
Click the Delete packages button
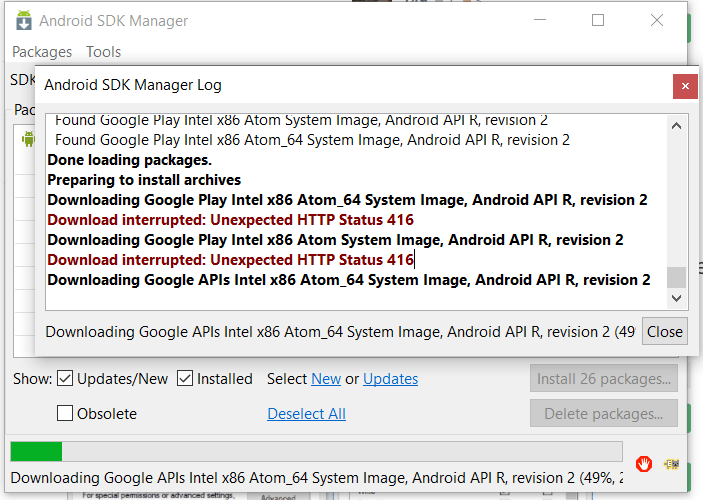604,413
